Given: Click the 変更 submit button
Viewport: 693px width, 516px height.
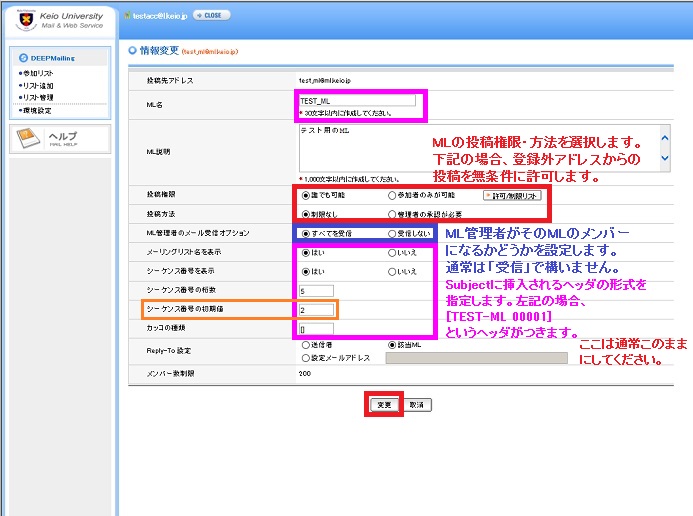Looking at the screenshot, I should pos(383,404).
